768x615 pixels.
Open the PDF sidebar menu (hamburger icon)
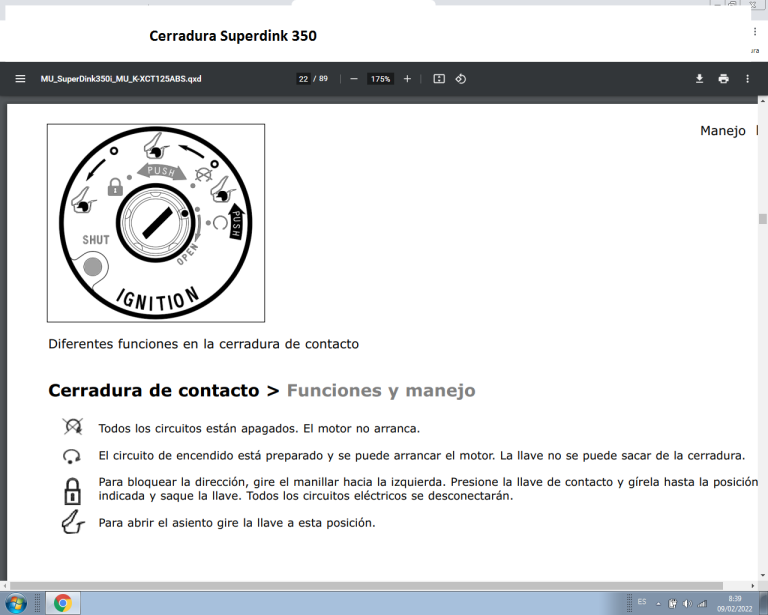tap(20, 79)
